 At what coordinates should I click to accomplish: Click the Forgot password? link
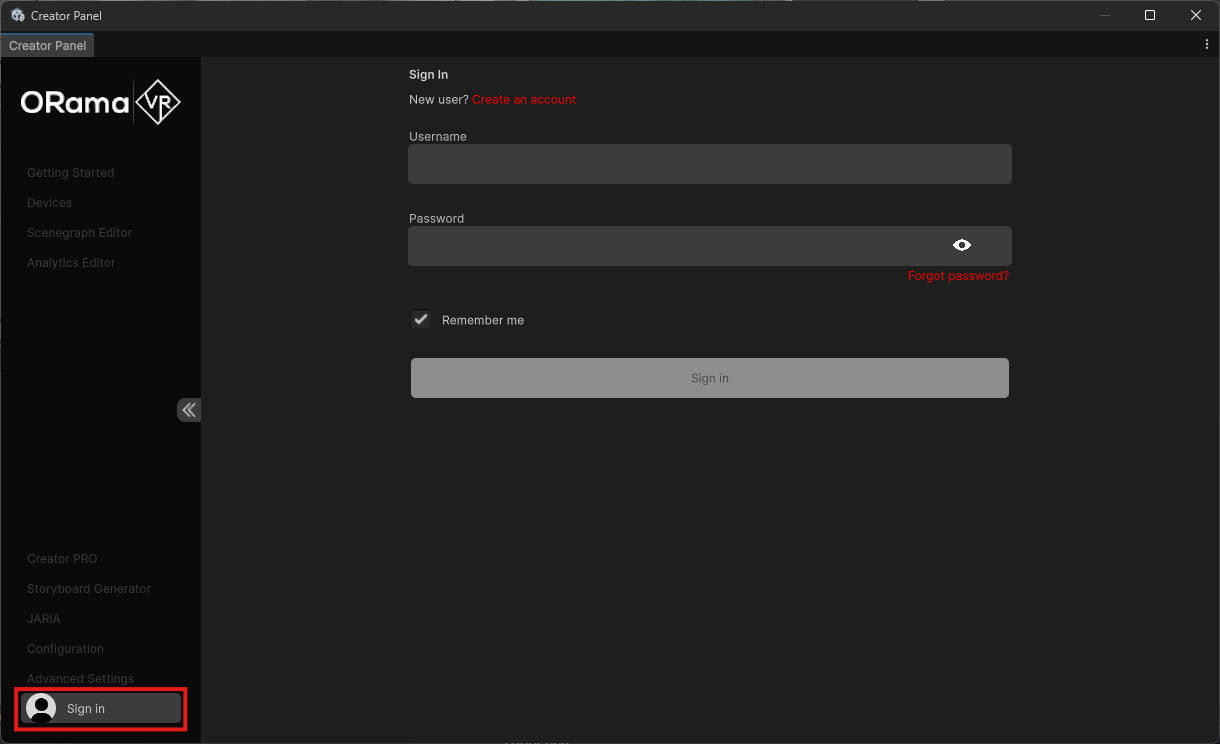(x=958, y=276)
